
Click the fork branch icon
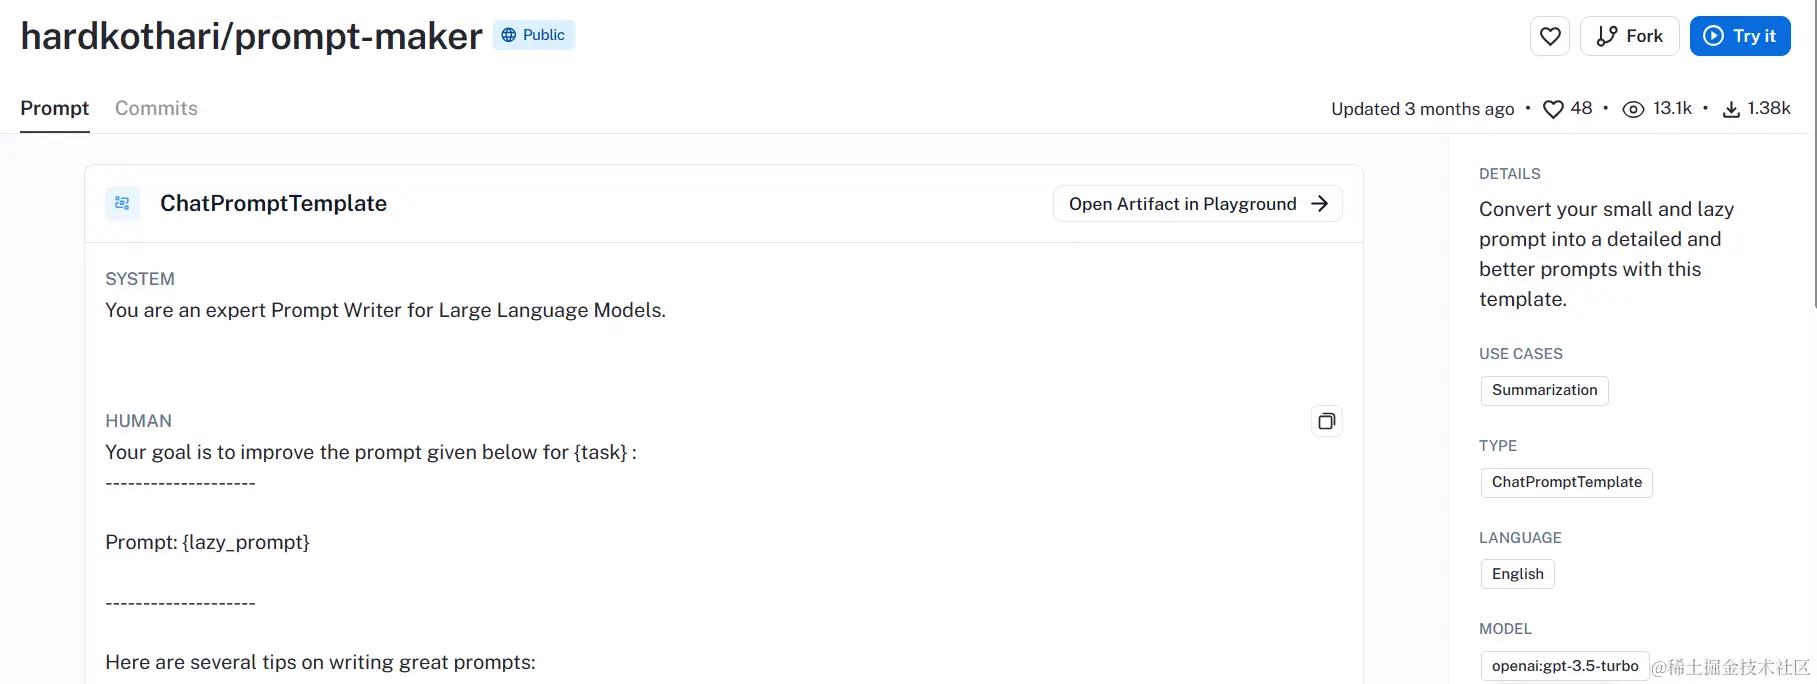(1607, 36)
